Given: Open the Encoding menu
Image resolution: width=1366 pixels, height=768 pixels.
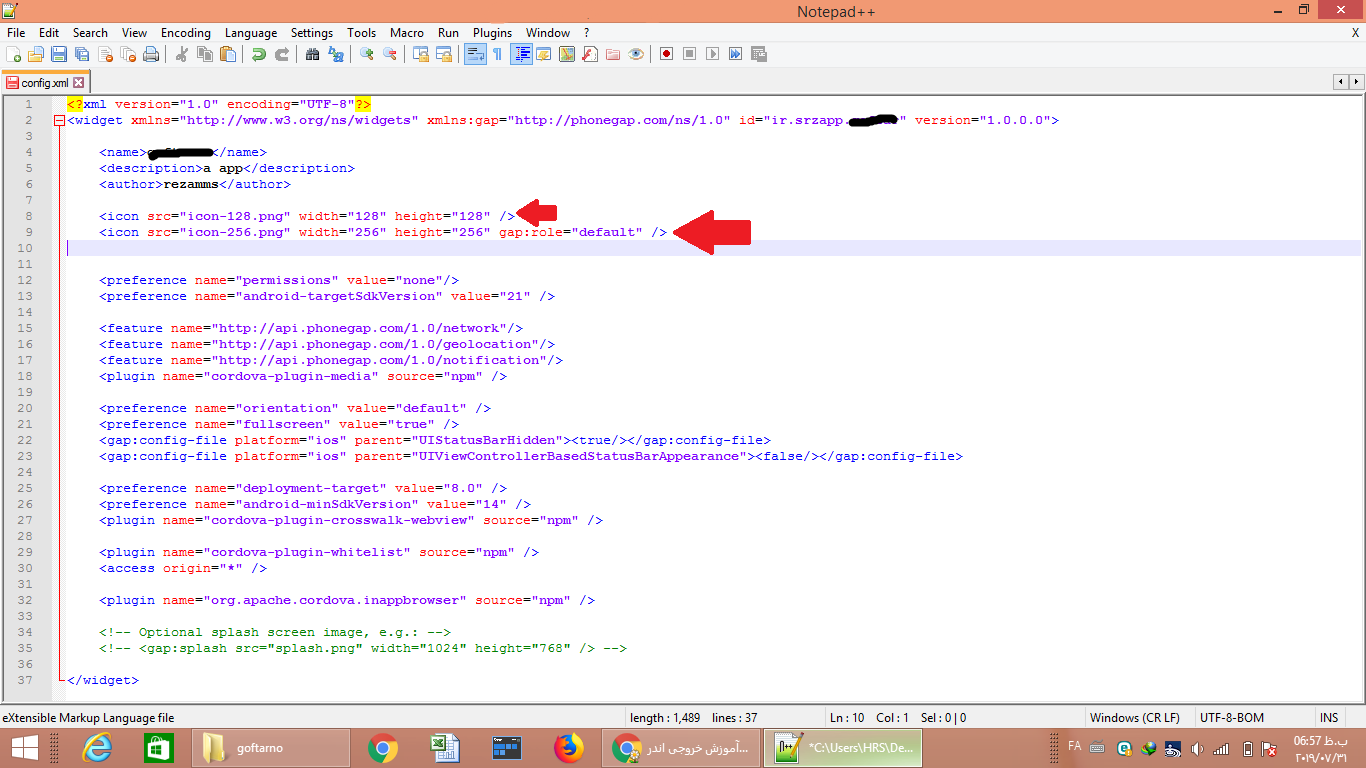Looking at the screenshot, I should pyautogui.click(x=186, y=33).
